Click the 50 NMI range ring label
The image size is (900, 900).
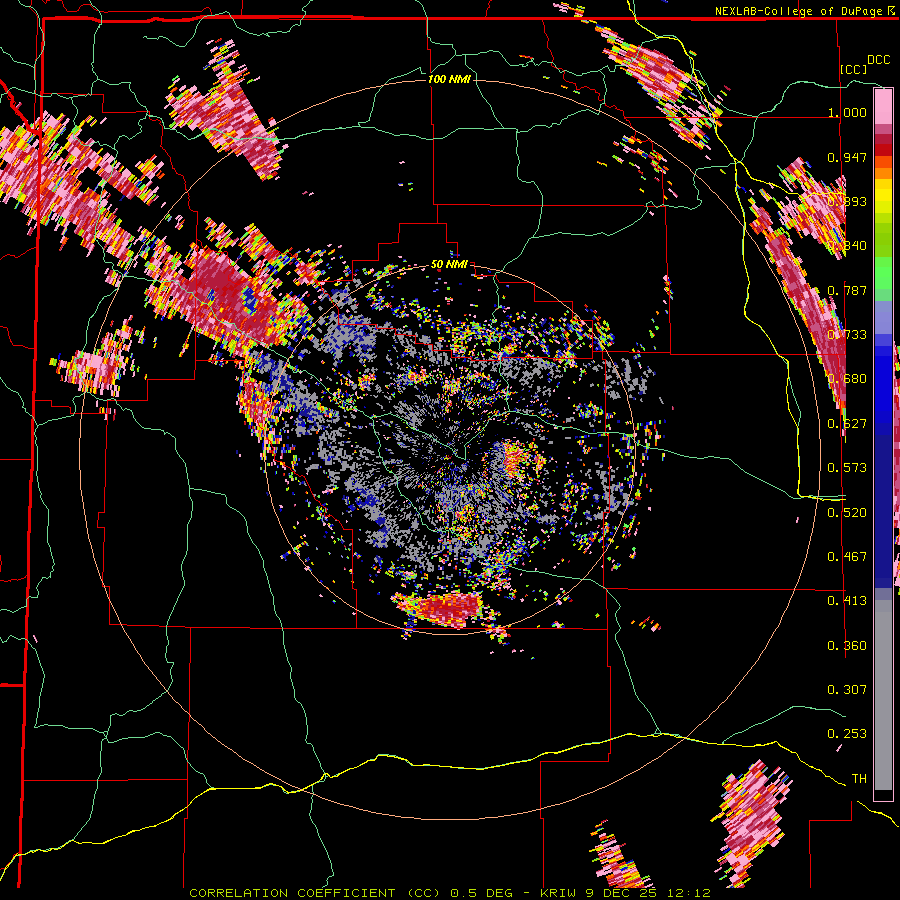[449, 265]
